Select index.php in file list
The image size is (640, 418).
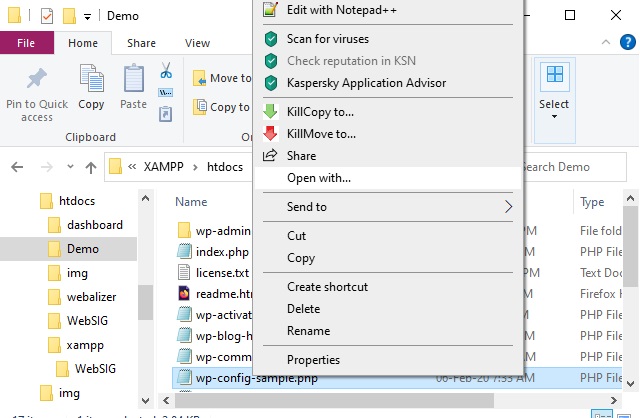coord(213,252)
